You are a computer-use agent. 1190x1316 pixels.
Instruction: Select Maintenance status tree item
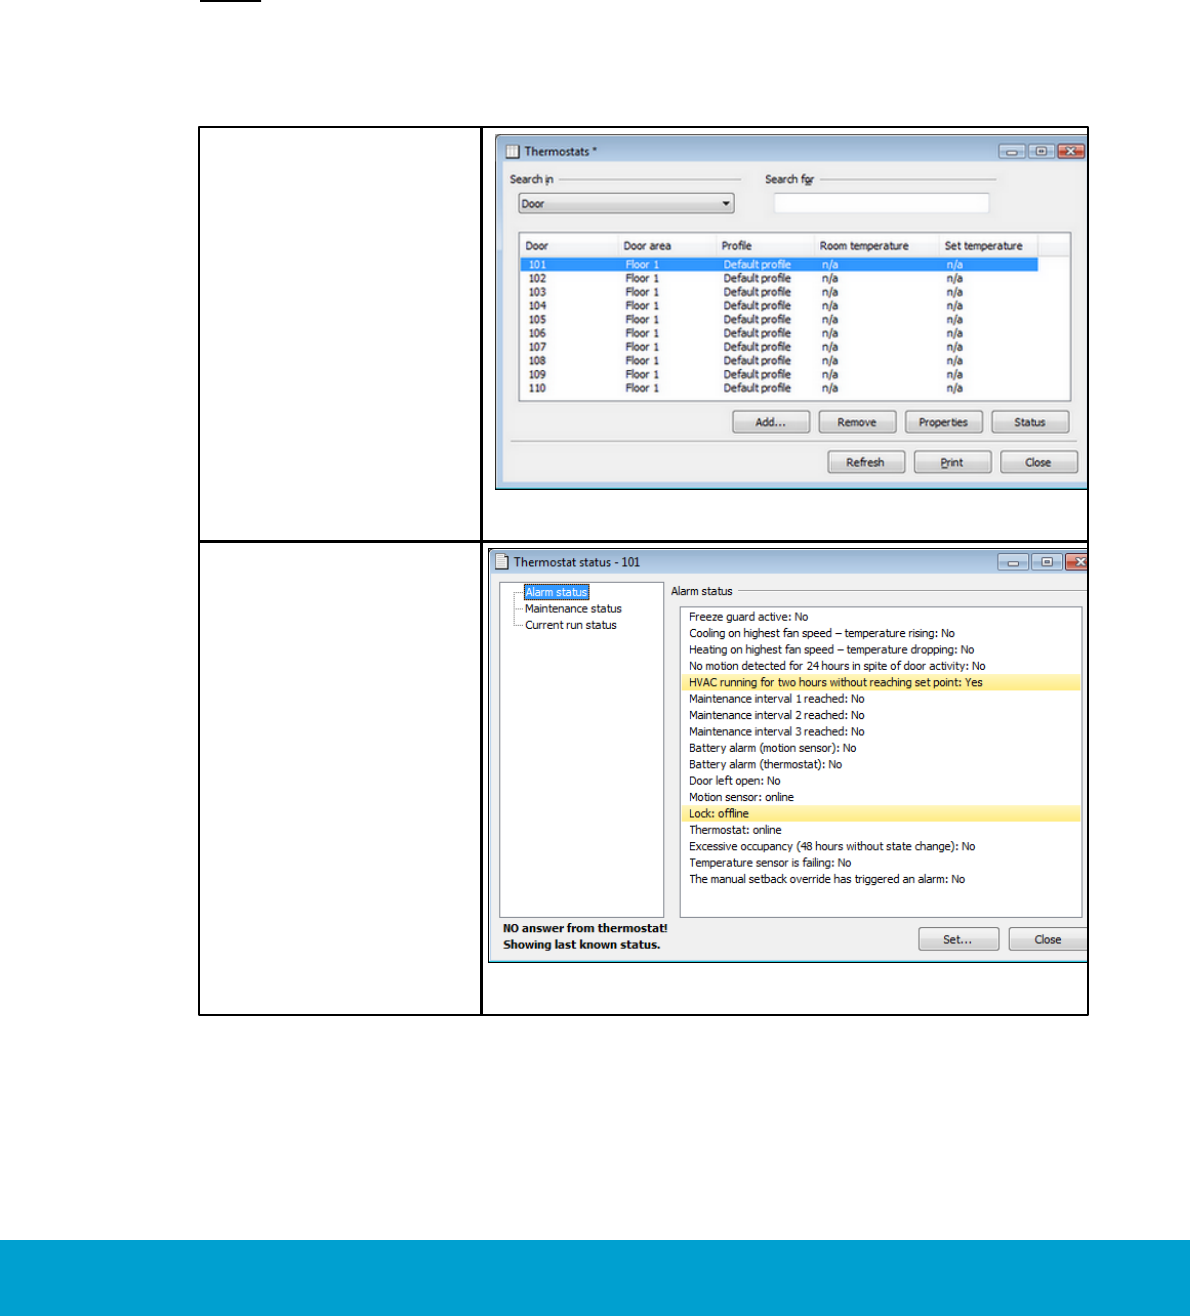(573, 608)
